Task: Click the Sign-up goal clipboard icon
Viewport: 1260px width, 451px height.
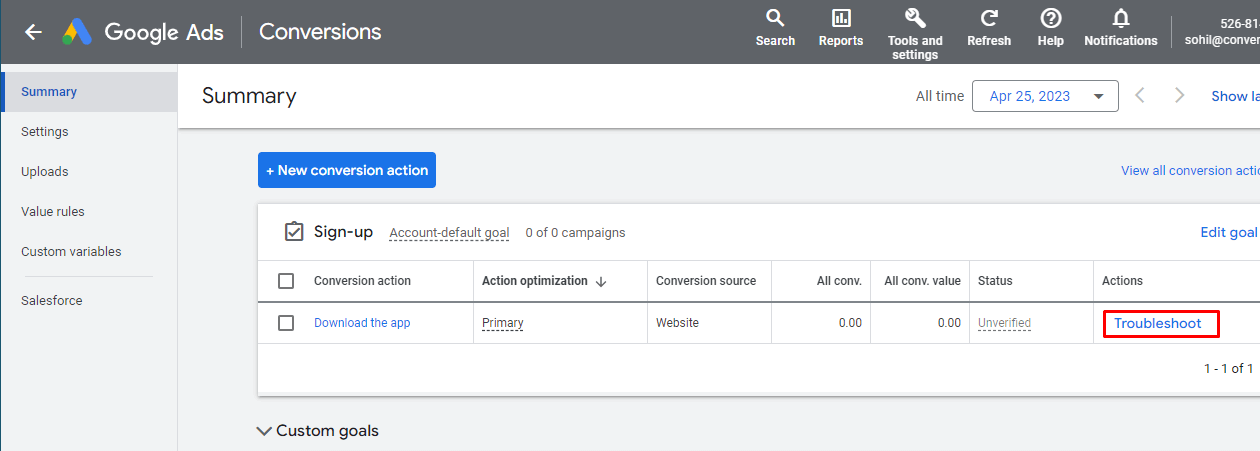Action: click(x=294, y=232)
